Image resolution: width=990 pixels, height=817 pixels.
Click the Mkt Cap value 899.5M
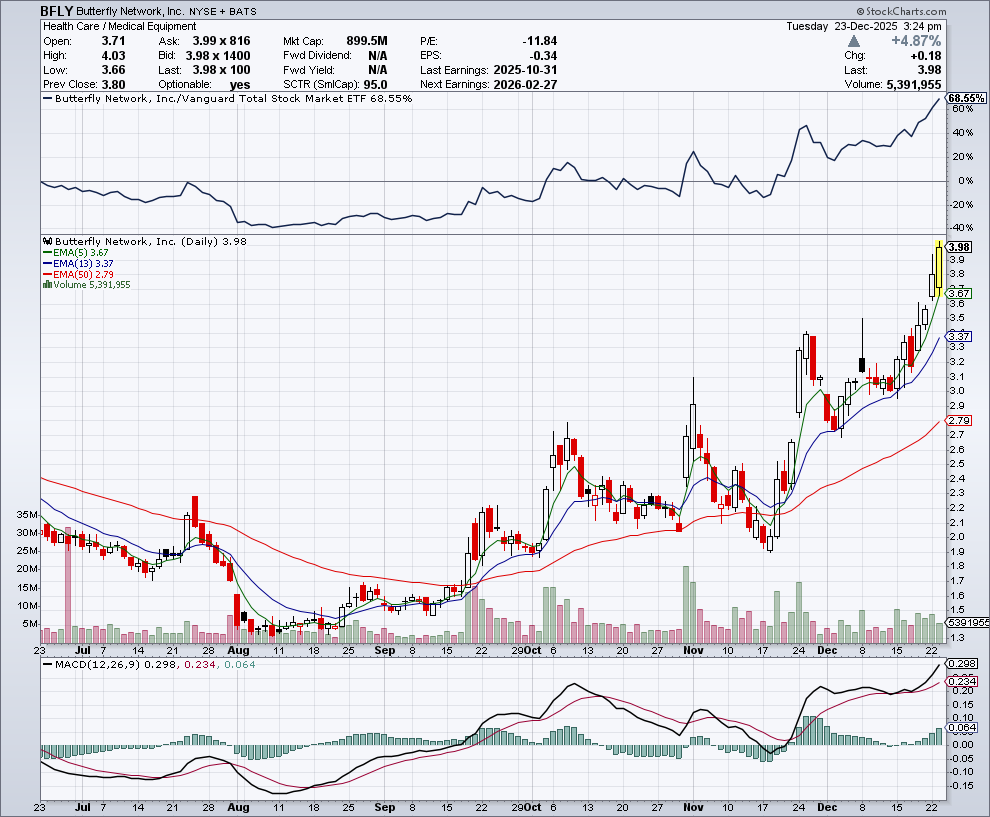pyautogui.click(x=367, y=40)
